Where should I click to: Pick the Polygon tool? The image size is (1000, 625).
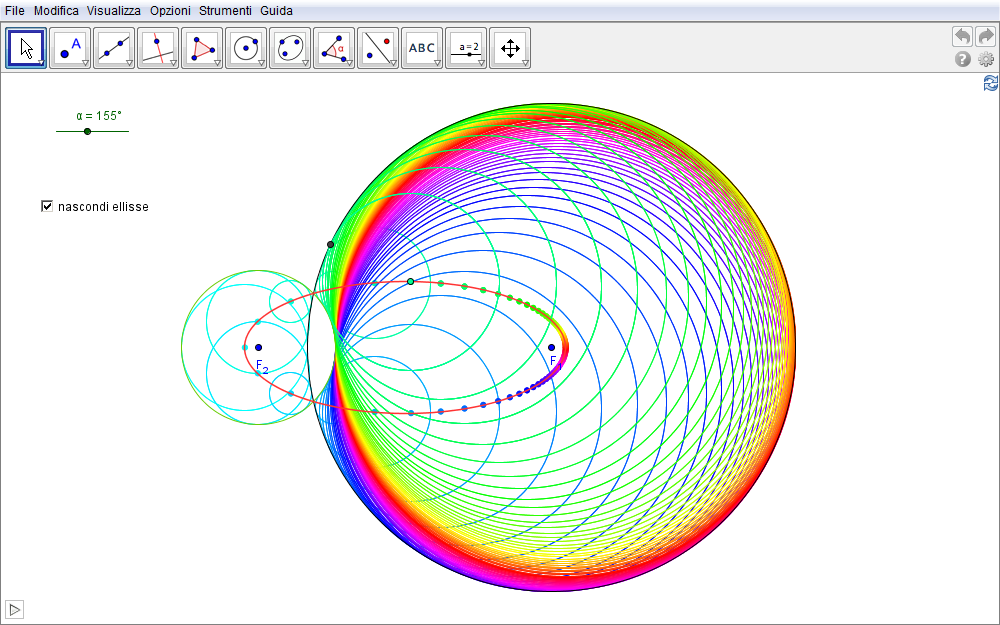pyautogui.click(x=202, y=47)
